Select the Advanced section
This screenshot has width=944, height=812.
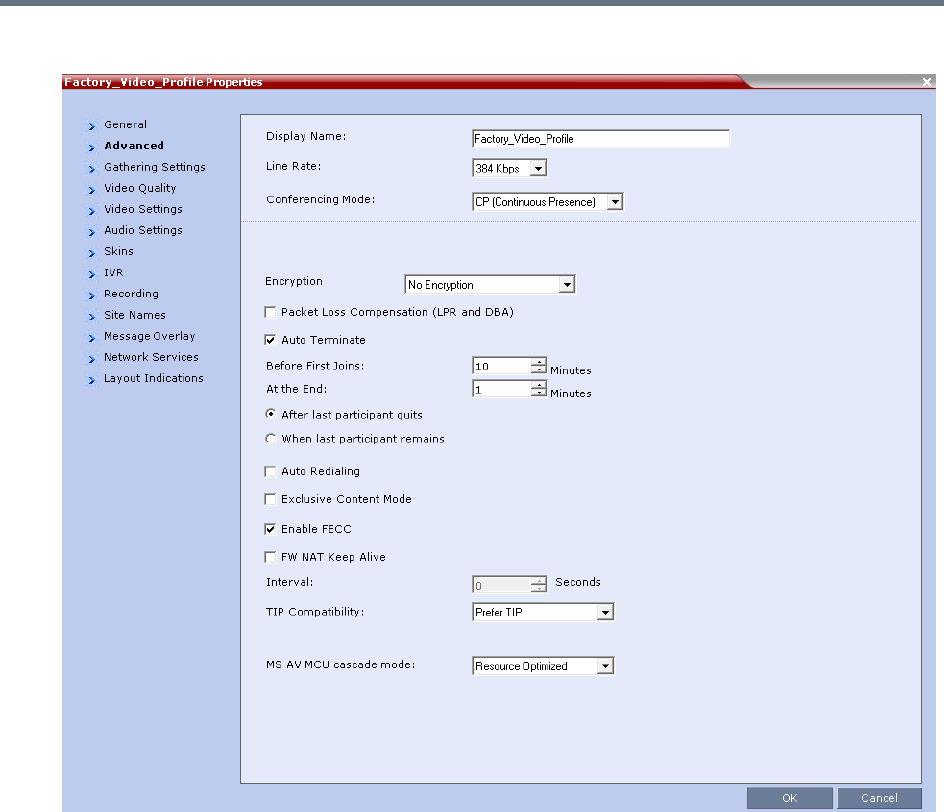(134, 146)
